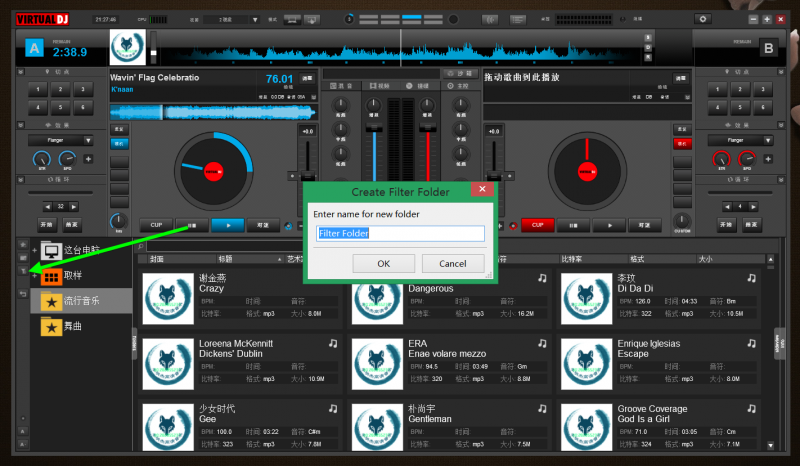The image size is (800, 466).
Task: Click hot cue 5 on deck B
Action: pyautogui.click(x=740, y=107)
